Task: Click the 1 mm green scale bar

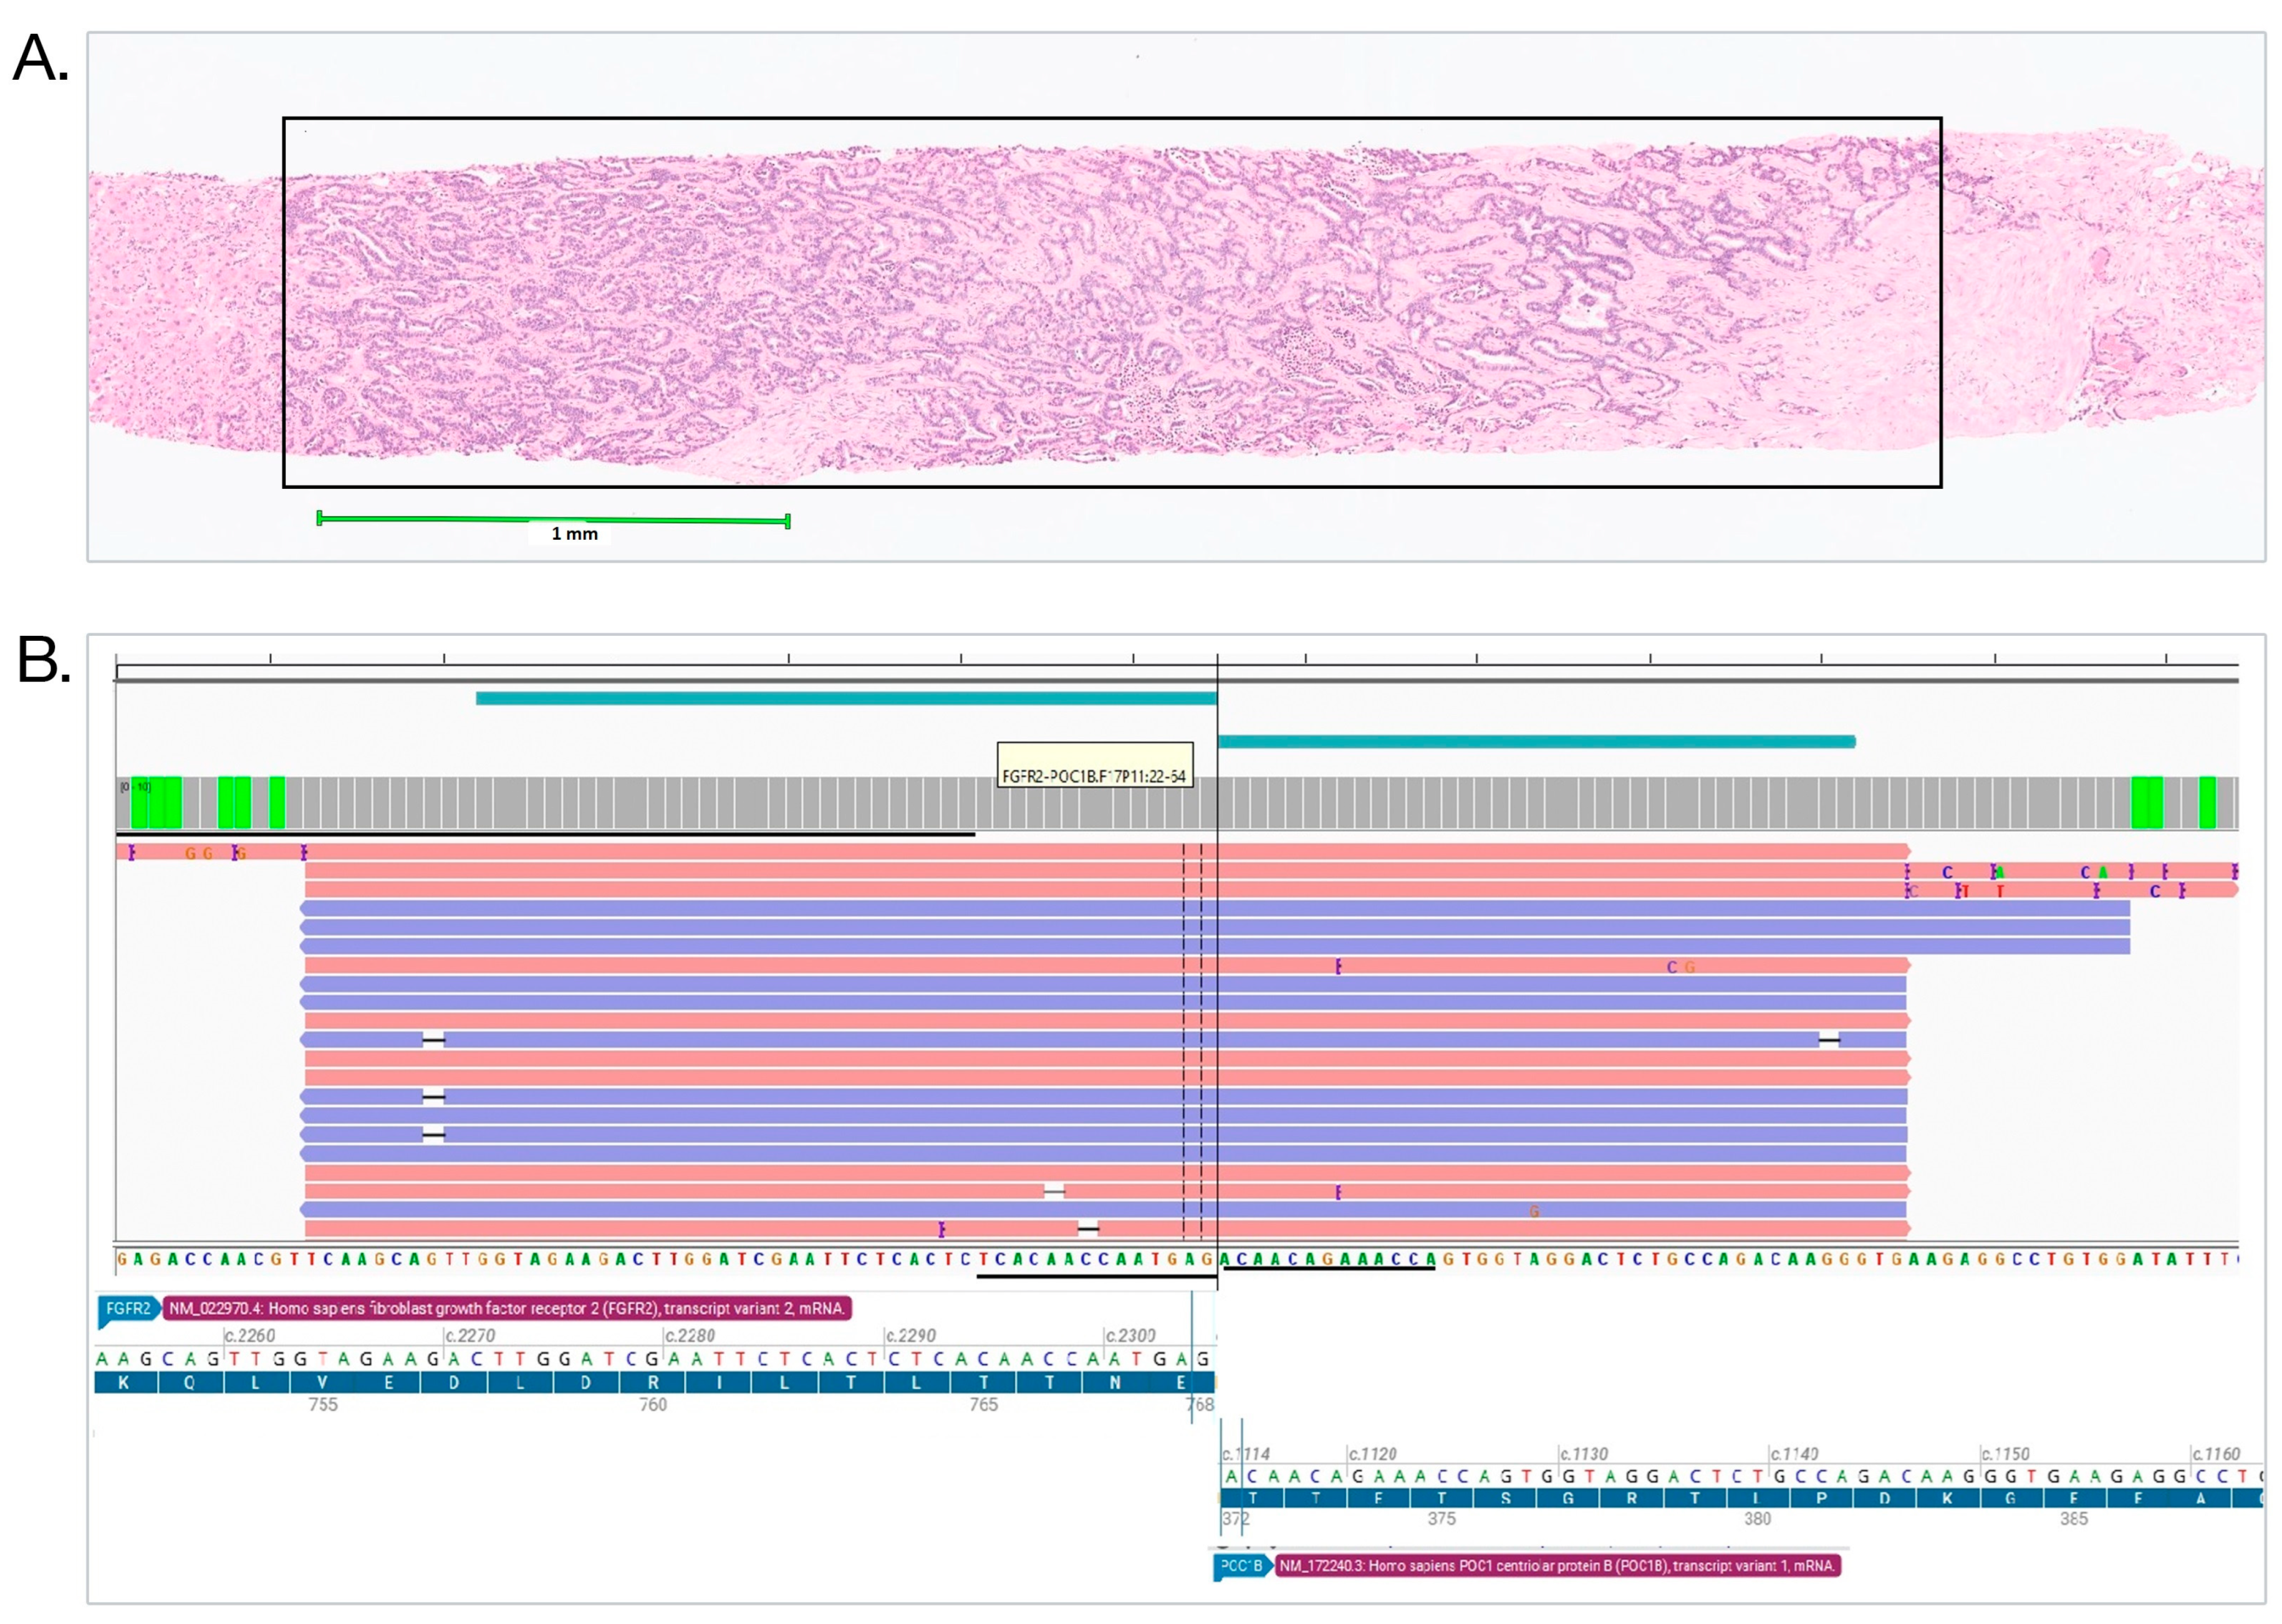Action: [x=554, y=519]
